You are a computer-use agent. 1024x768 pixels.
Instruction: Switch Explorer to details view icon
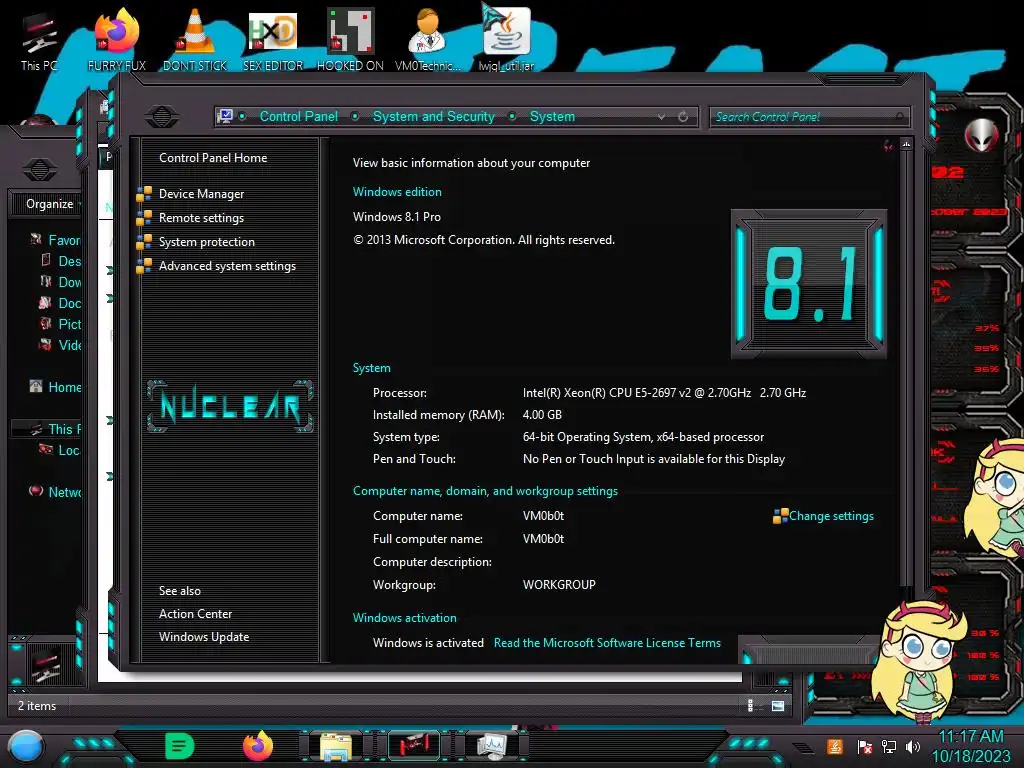point(750,705)
